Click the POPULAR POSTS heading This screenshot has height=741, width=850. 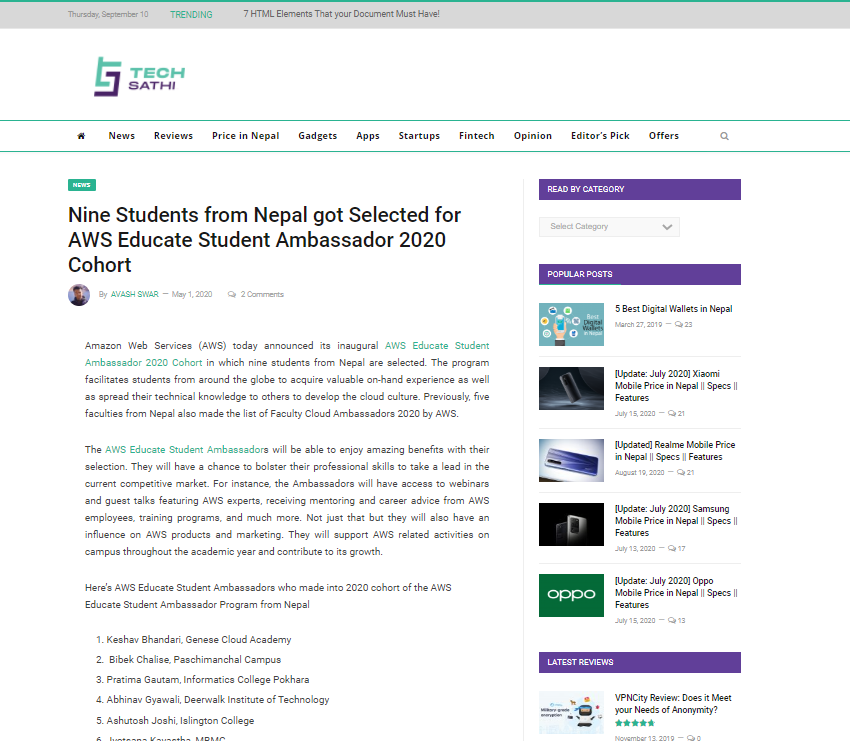click(580, 274)
